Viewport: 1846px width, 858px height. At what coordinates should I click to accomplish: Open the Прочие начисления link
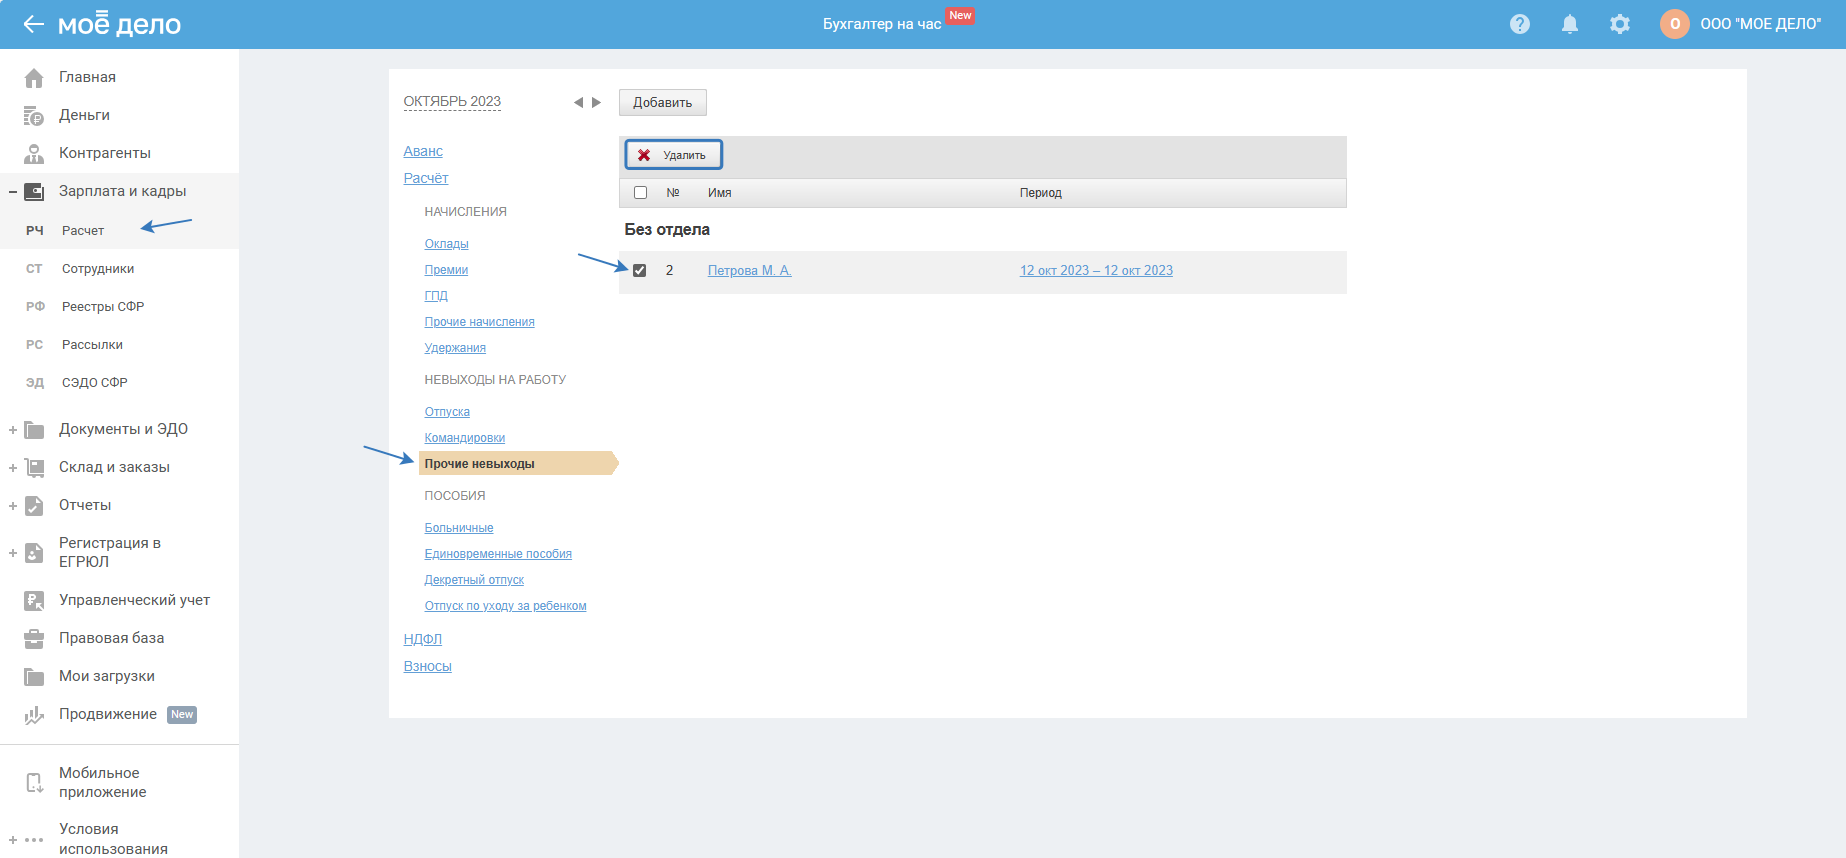[x=479, y=322]
